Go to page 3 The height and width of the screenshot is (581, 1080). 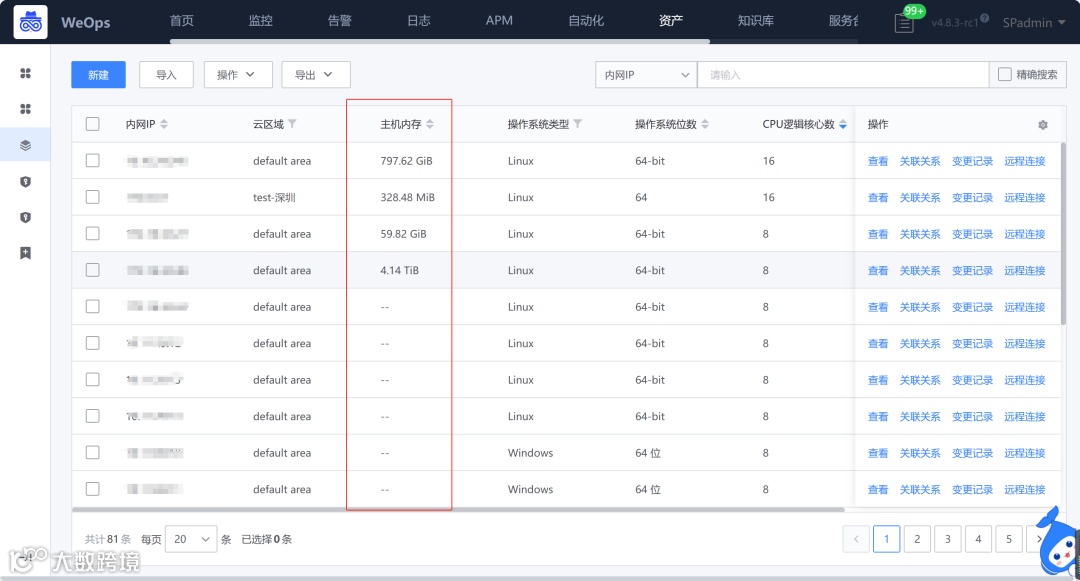coord(947,539)
